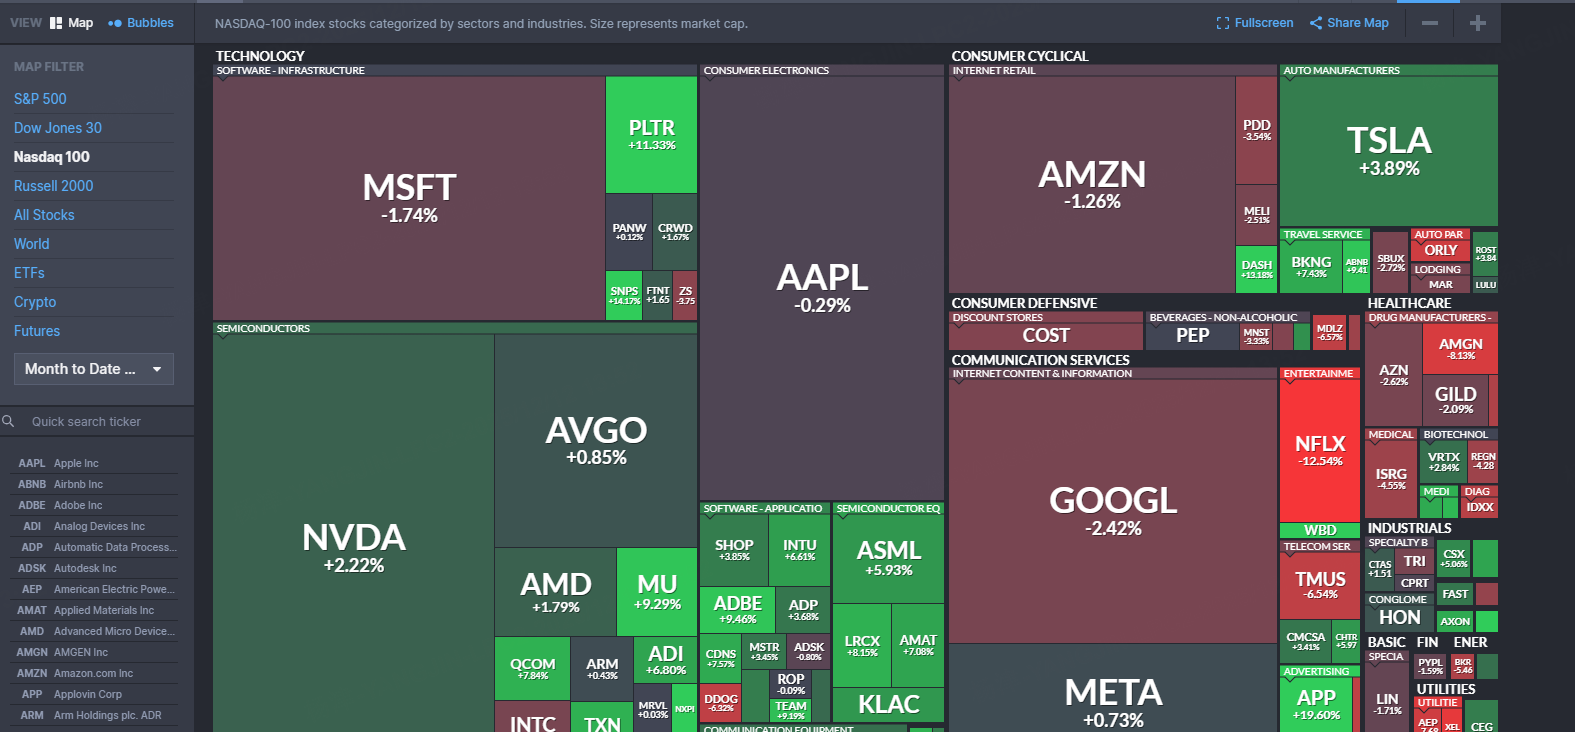Open the Dow Jones 30 filter

pos(58,128)
